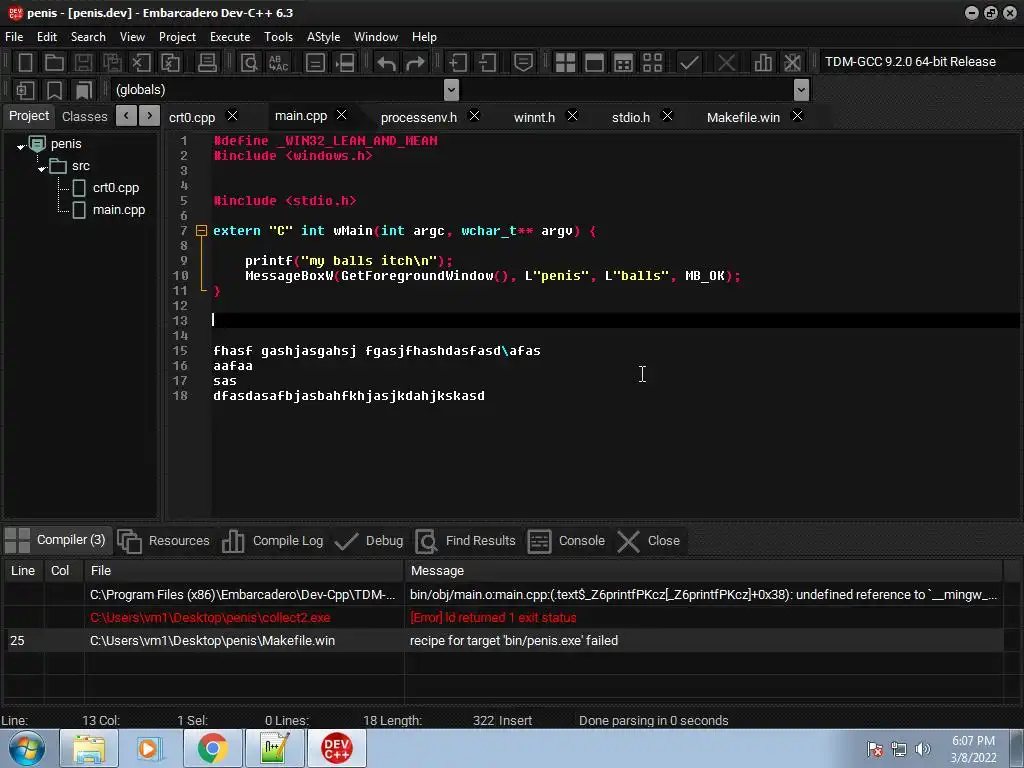Screen dimensions: 1024x768
Task: Open the View menu
Action: click(x=132, y=37)
